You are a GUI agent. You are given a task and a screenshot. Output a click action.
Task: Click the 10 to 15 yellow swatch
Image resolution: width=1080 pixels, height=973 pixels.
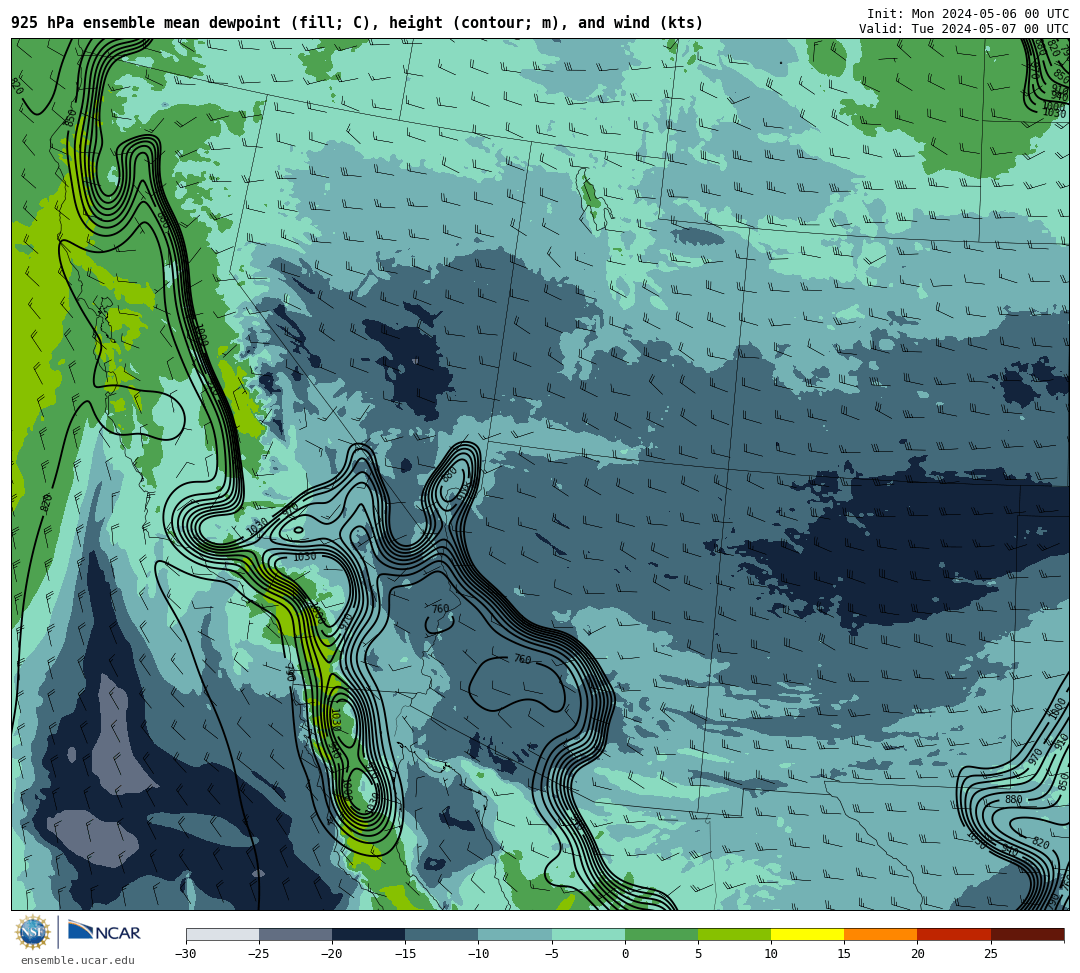[807, 934]
